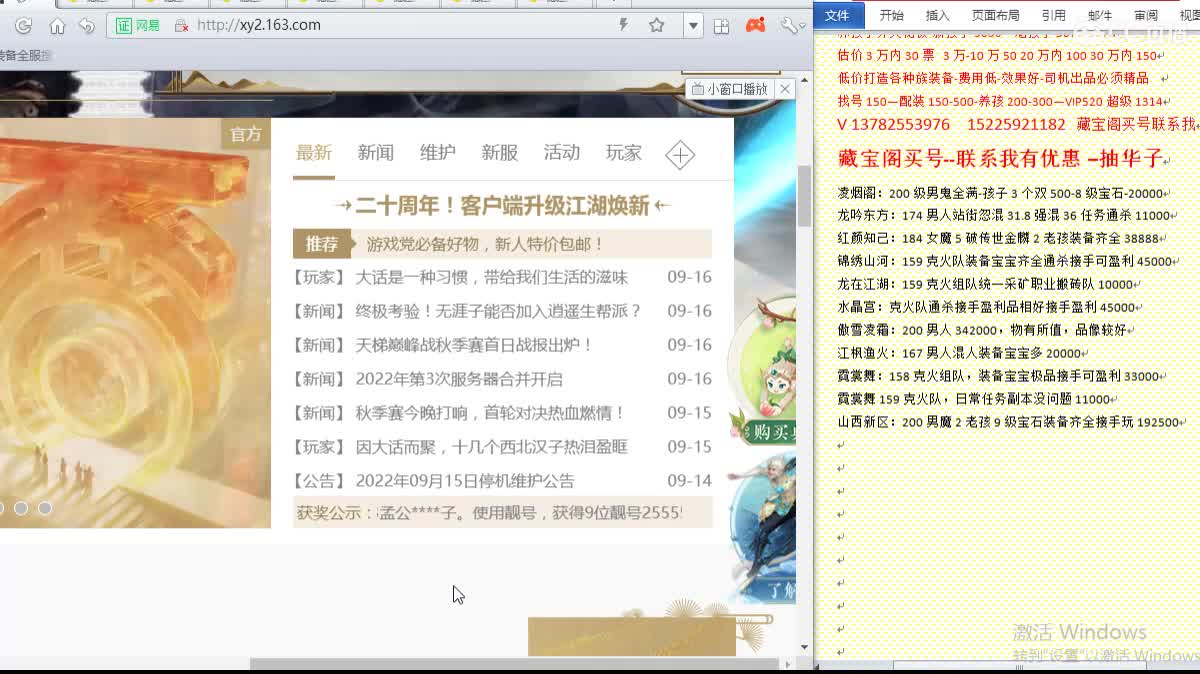The height and width of the screenshot is (674, 1200).
Task: Click the line 估价3万内30票
Action: click(997, 56)
